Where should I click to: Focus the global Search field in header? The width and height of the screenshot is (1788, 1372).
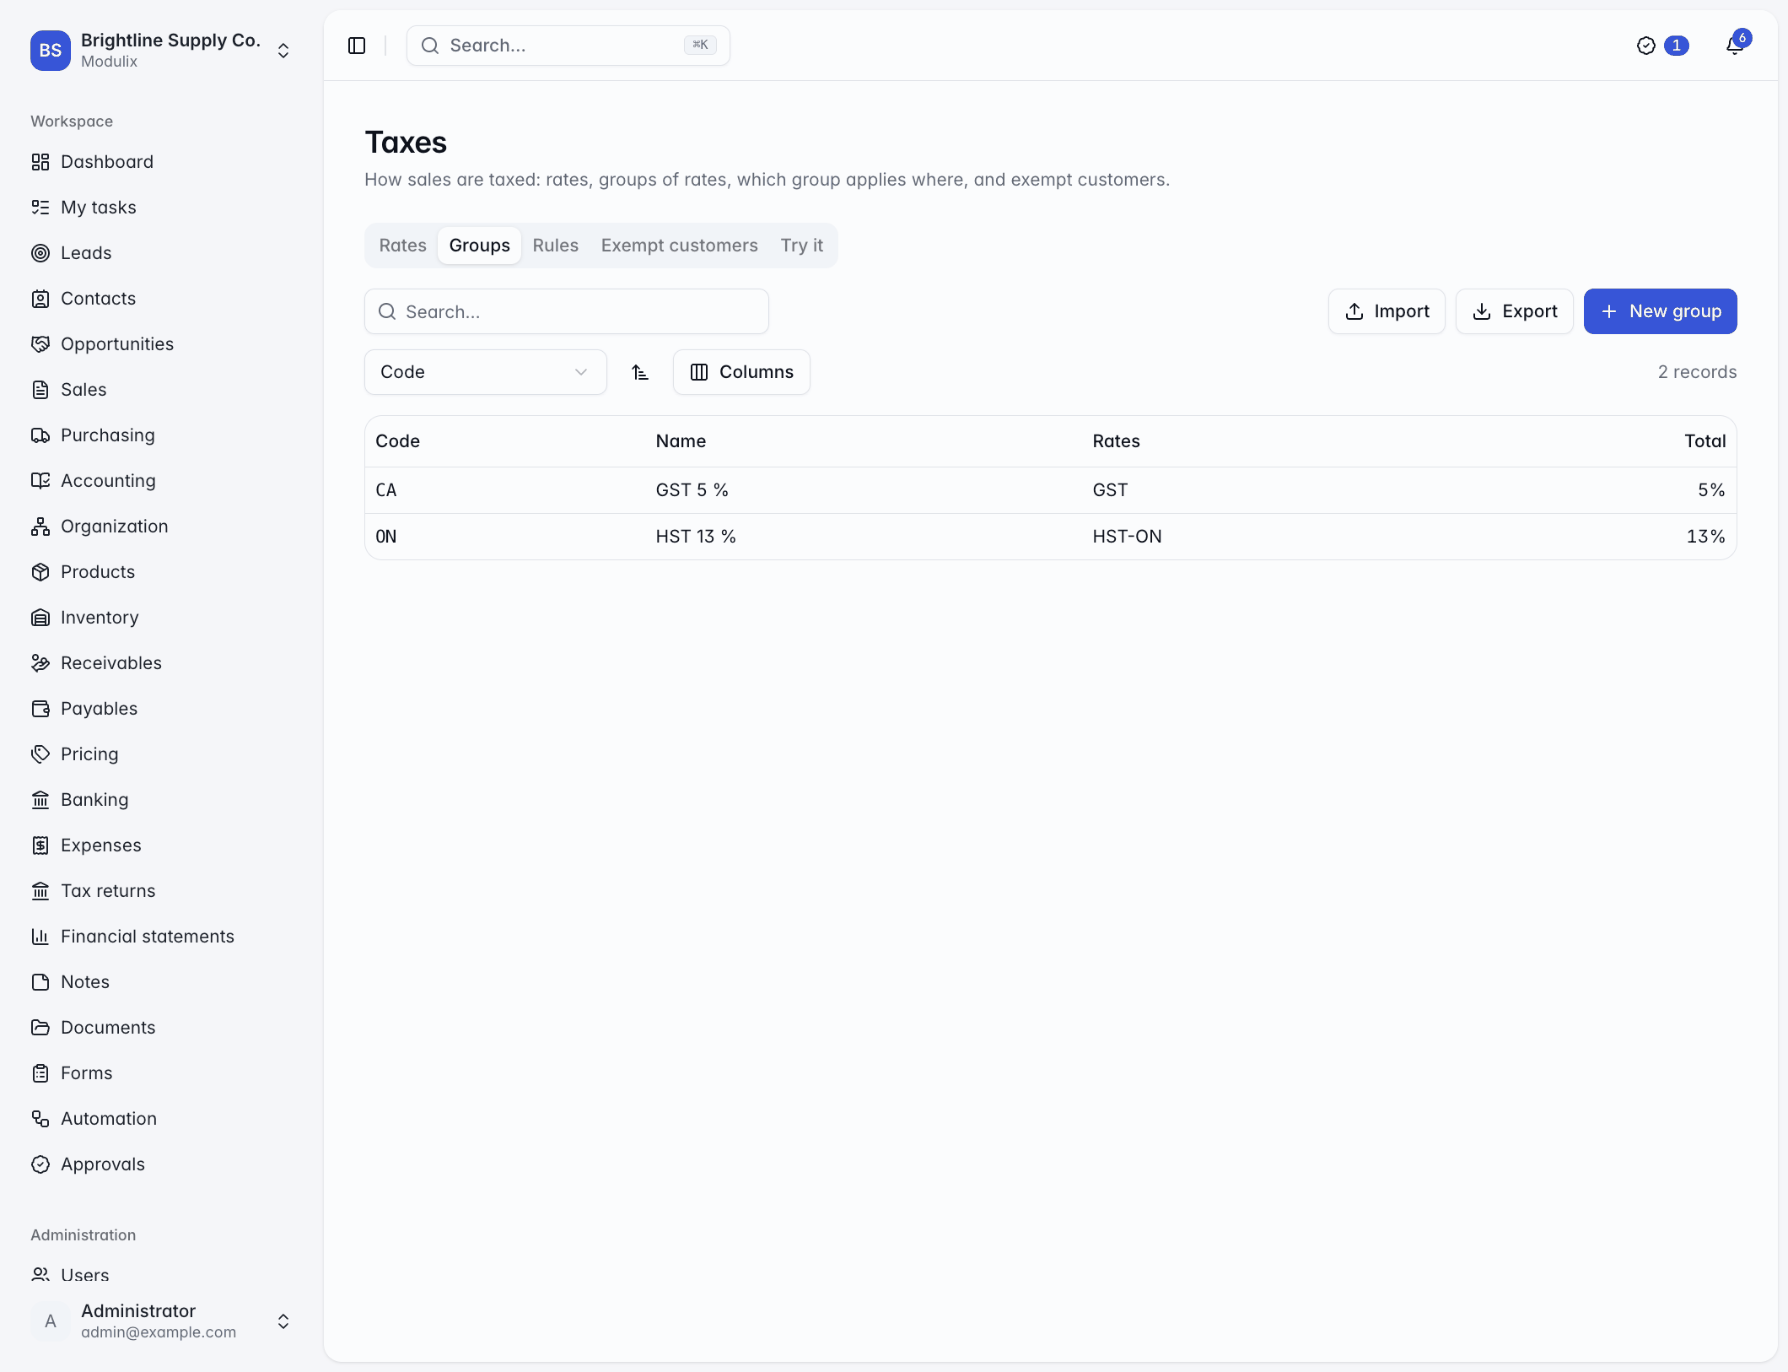click(568, 46)
